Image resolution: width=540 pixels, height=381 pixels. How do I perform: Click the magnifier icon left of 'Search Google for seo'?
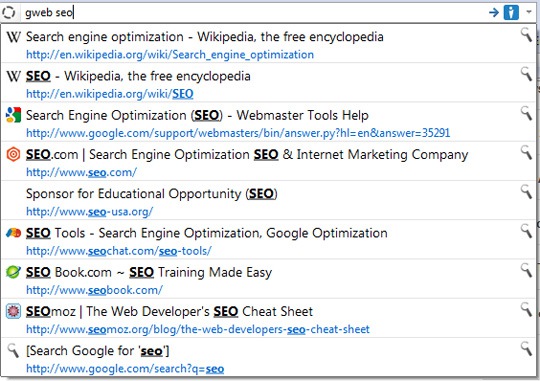[x=13, y=350]
